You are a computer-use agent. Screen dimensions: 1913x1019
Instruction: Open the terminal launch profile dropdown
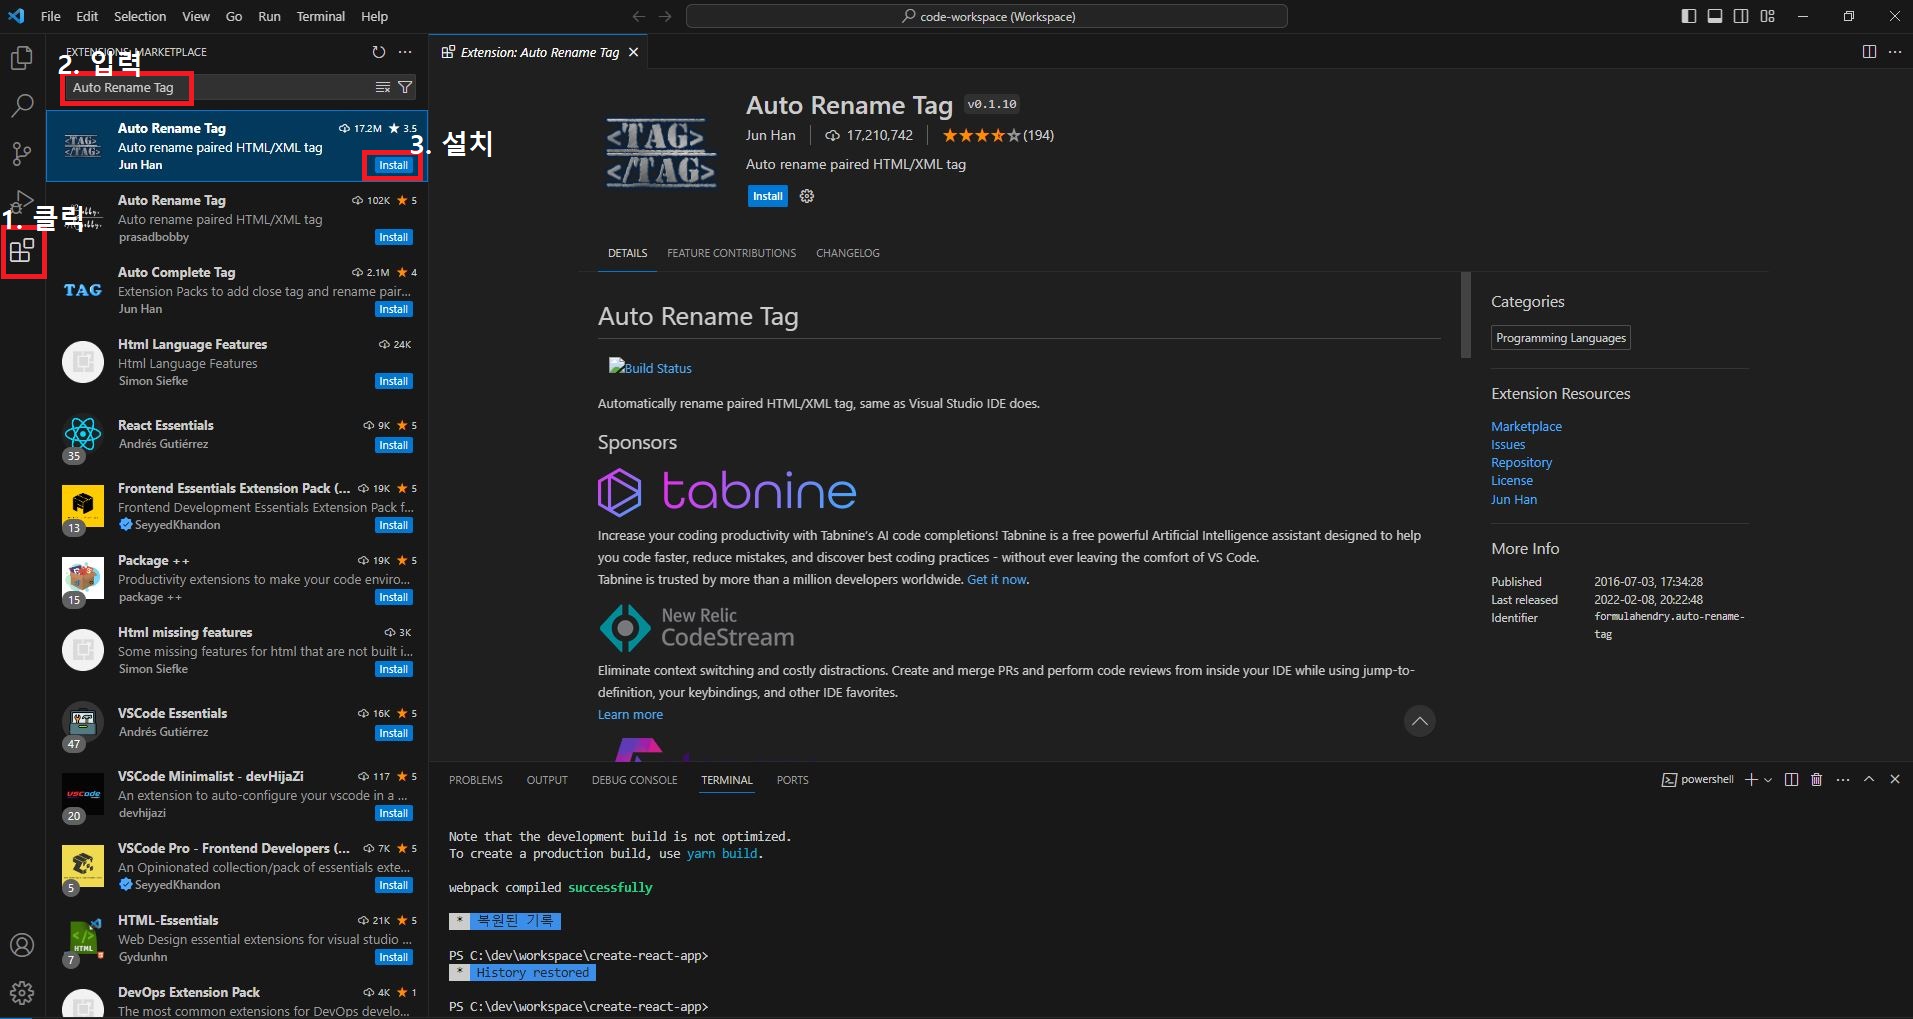[x=1768, y=780]
